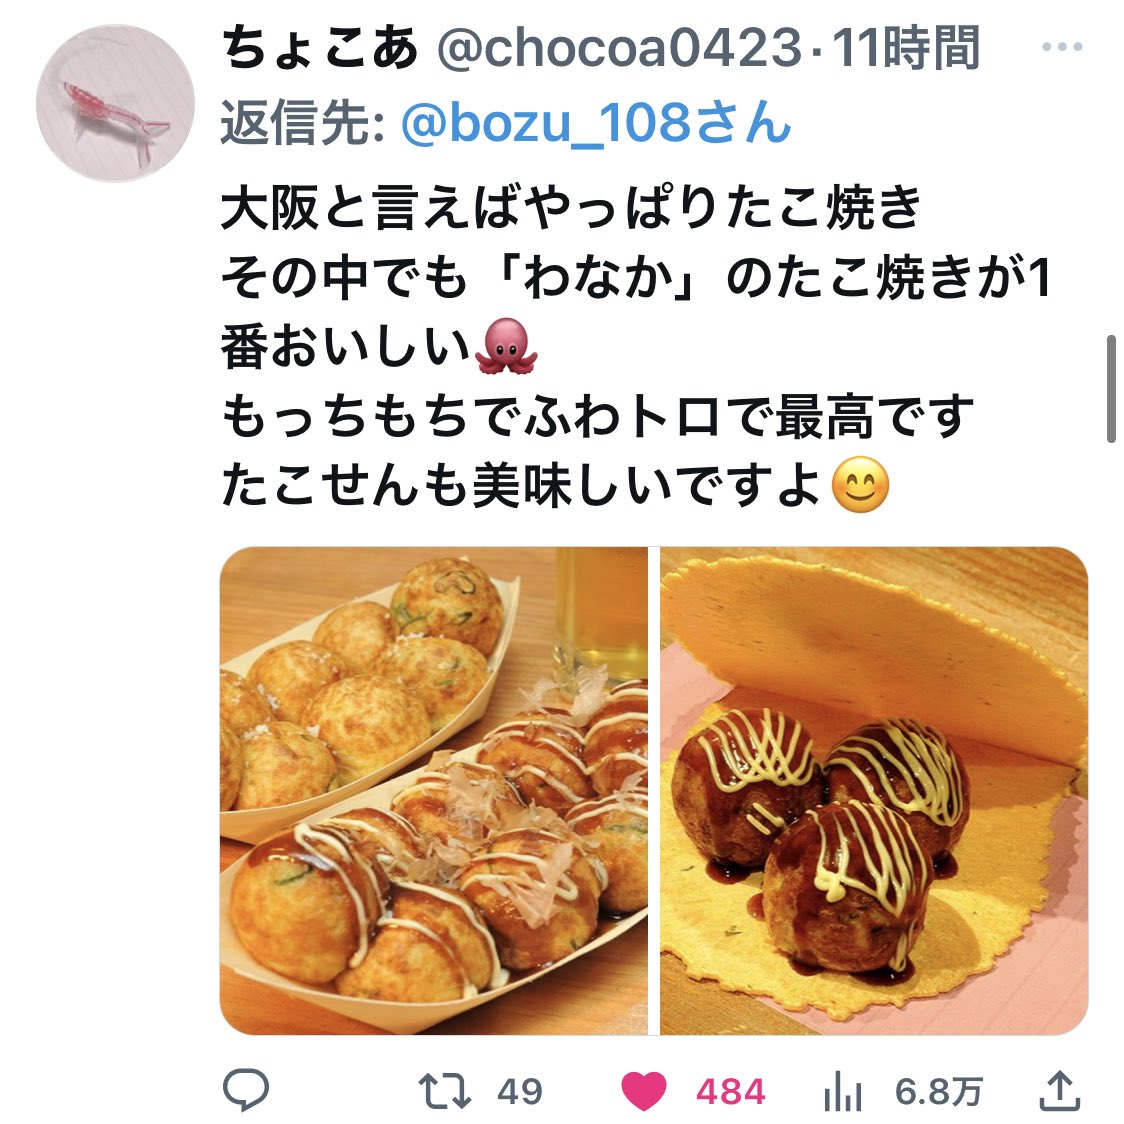This screenshot has height=1124, width=1124.
Task: Click the 6.8万 views count
Action: [938, 1092]
